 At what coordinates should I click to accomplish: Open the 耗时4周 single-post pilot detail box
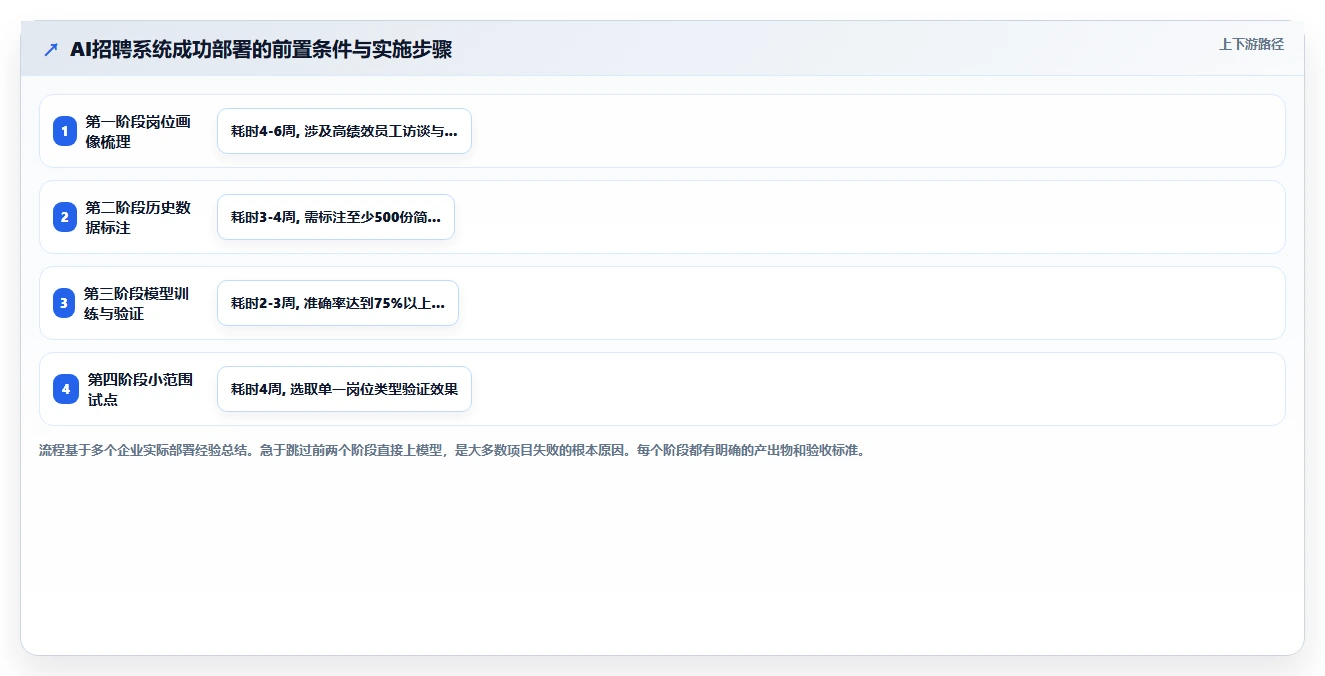pos(344,389)
